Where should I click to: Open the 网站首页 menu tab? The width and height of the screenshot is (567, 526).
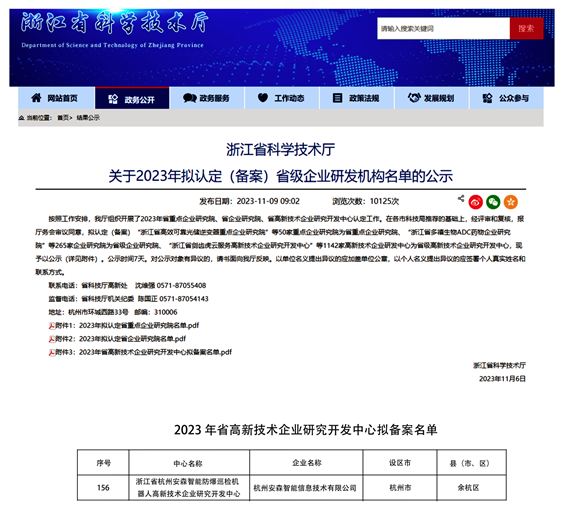(56, 98)
